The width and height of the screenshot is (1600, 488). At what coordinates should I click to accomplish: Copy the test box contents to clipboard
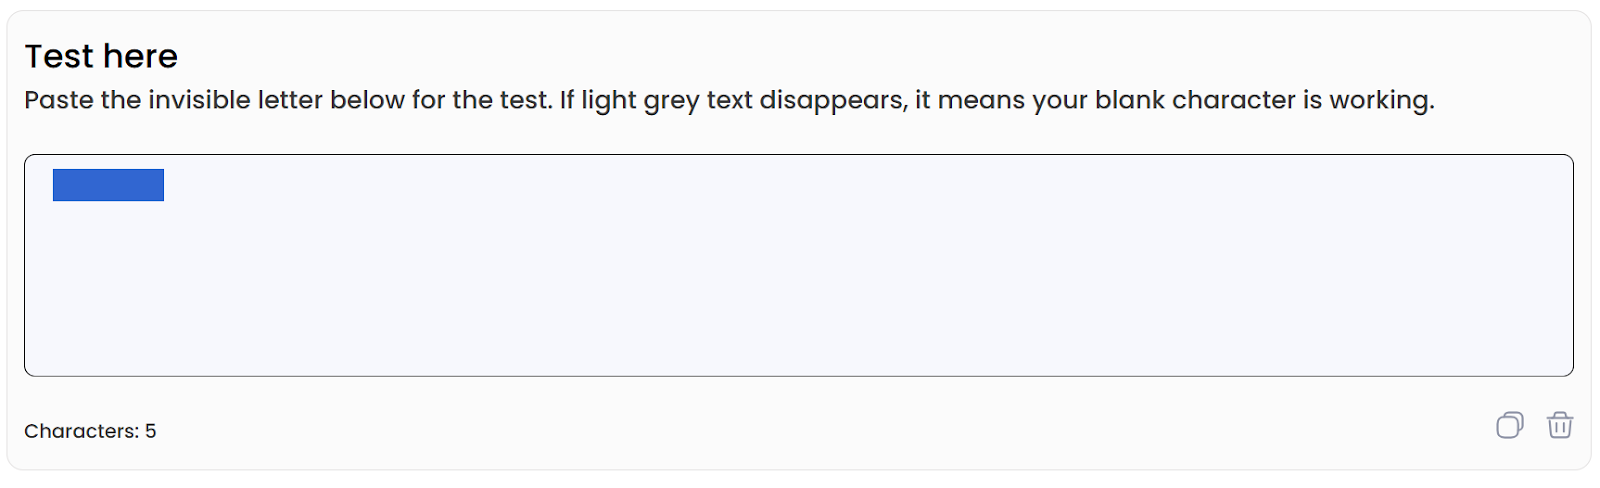[1509, 425]
